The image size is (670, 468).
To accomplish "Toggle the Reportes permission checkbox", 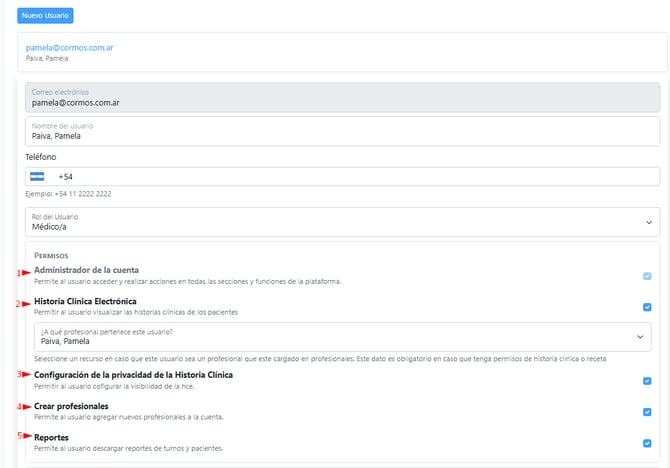I will pyautogui.click(x=647, y=443).
